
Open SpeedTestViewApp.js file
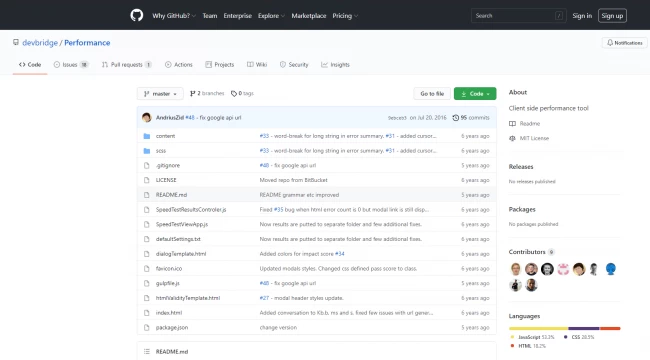[x=182, y=224]
